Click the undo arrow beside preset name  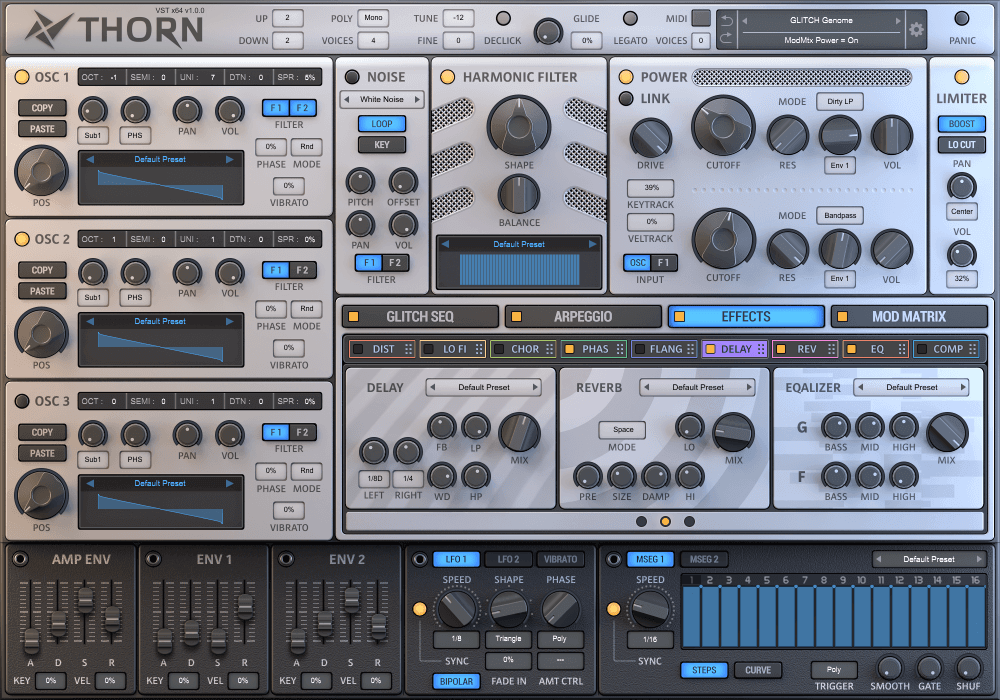727,20
